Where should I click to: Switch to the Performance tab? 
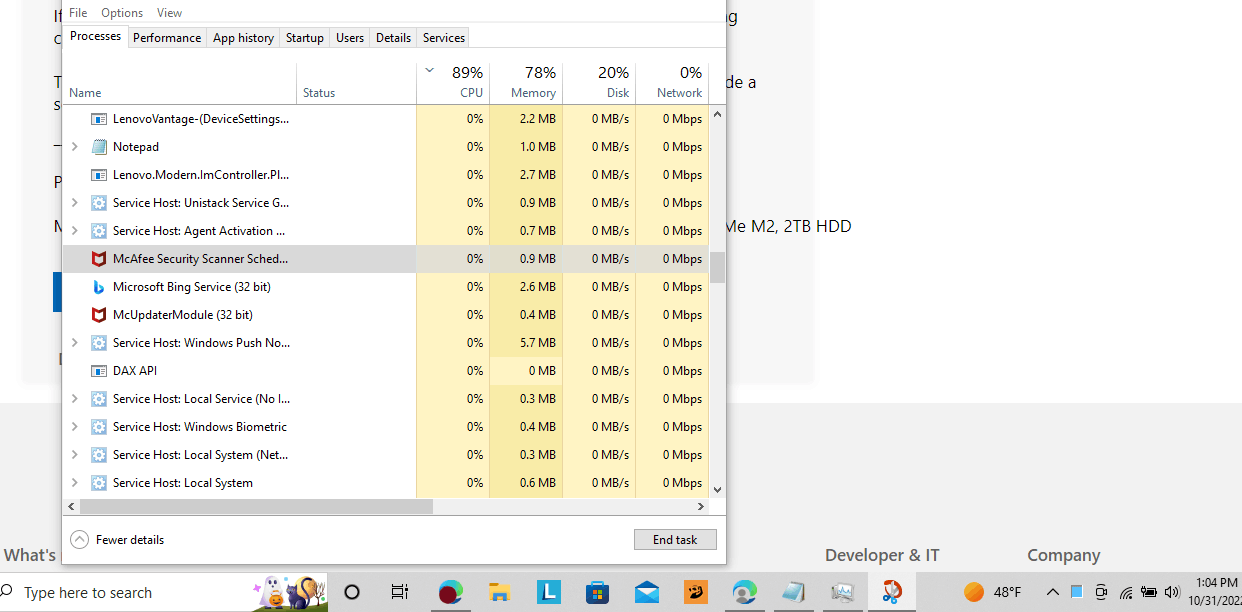[167, 38]
